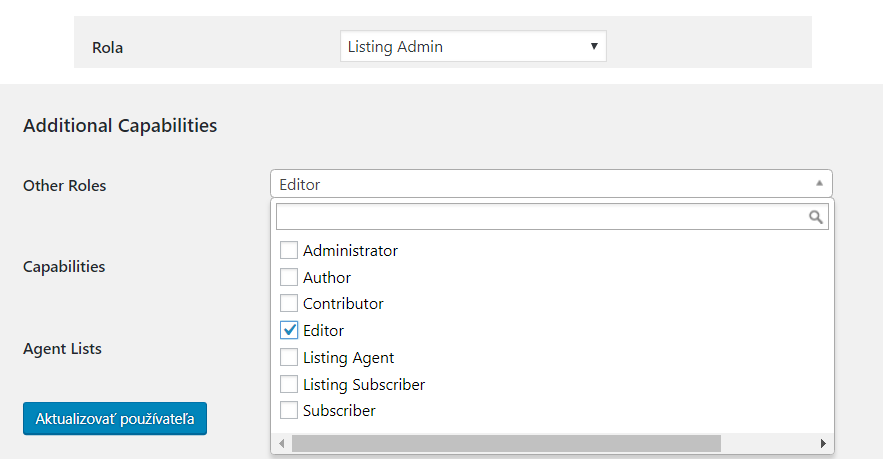Click the horizontal scrollbar thumb in the dropdown
The width and height of the screenshot is (883, 459).
506,443
